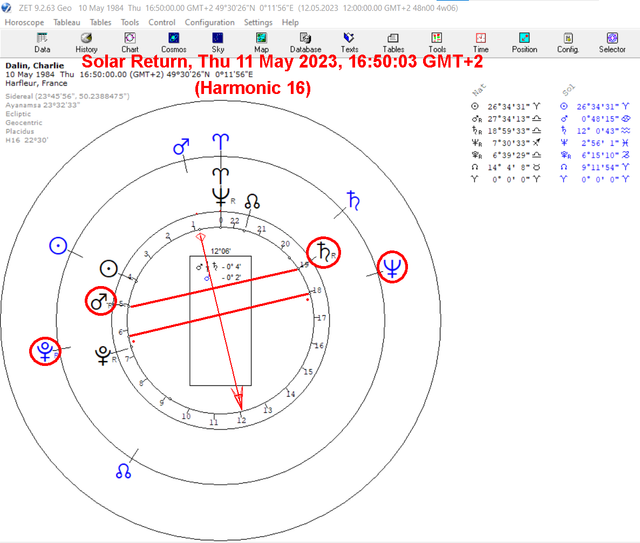
Task: Open the Data toolbar button
Action: (x=42, y=43)
